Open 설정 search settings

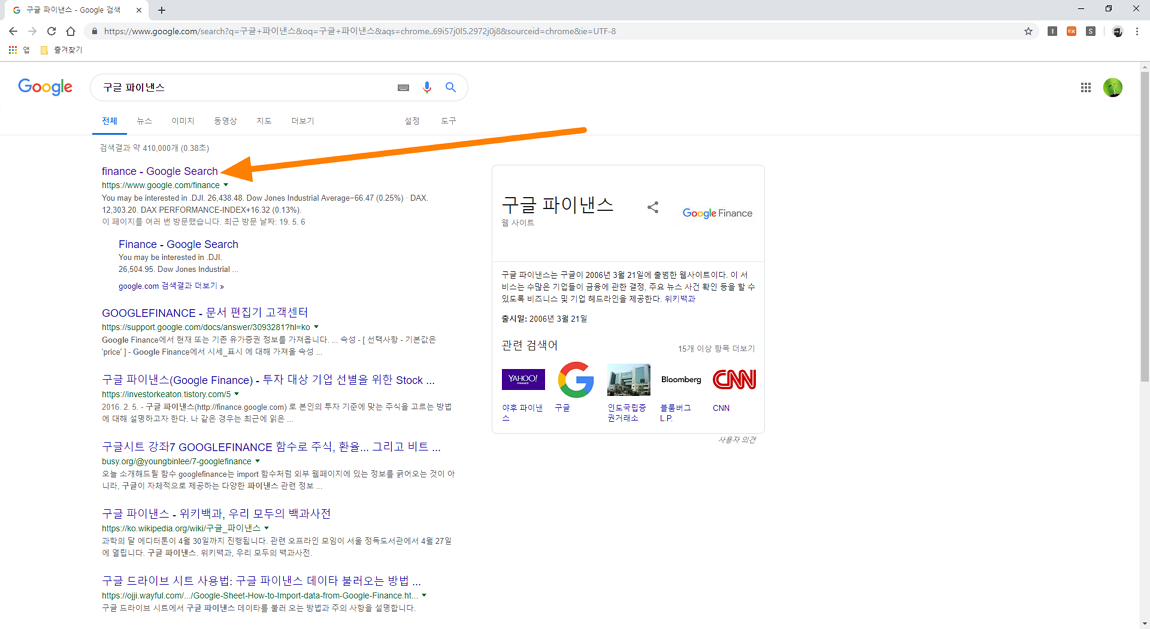point(412,121)
